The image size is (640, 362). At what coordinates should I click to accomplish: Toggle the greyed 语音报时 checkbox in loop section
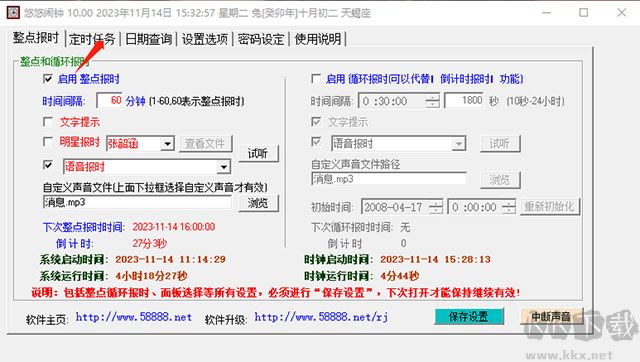[316, 142]
